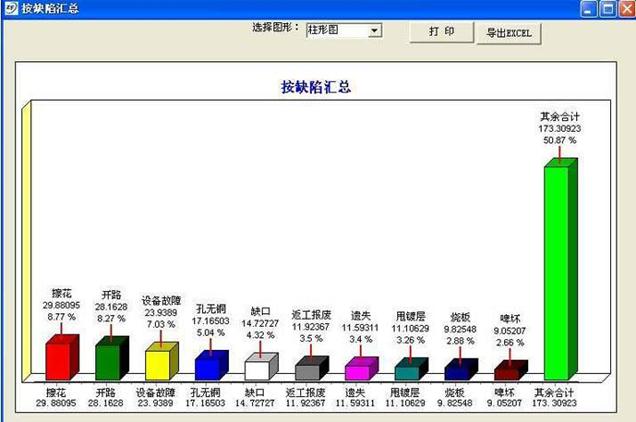Click the 50.87 % data label above 其余合计

(559, 142)
